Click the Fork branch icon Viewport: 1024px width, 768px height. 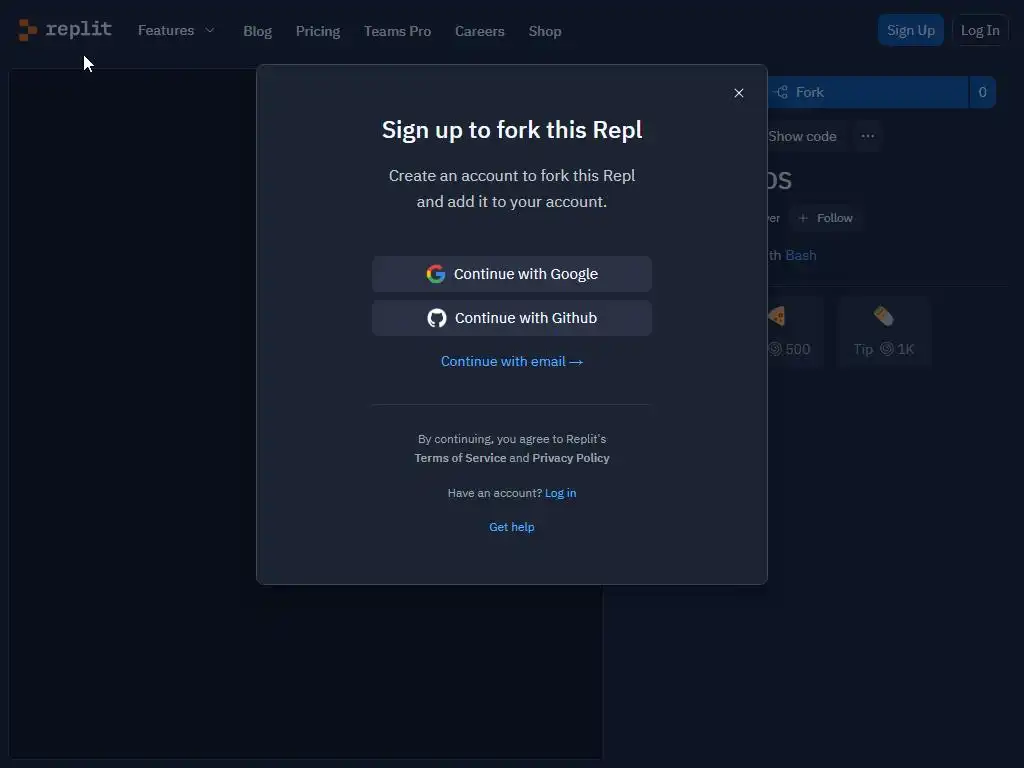click(782, 92)
